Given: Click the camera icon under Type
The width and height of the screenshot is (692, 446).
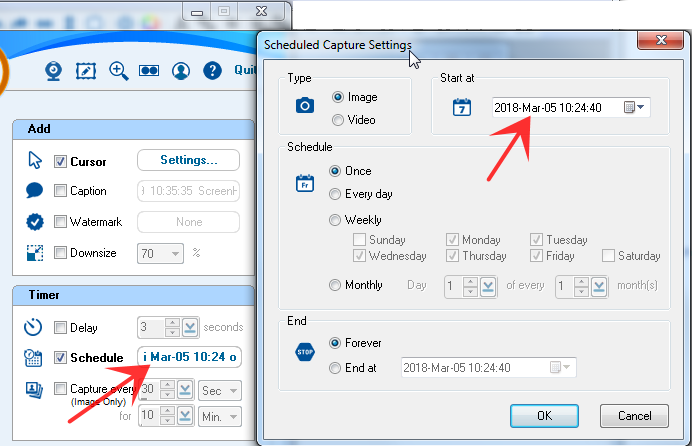Looking at the screenshot, I should pyautogui.click(x=305, y=105).
